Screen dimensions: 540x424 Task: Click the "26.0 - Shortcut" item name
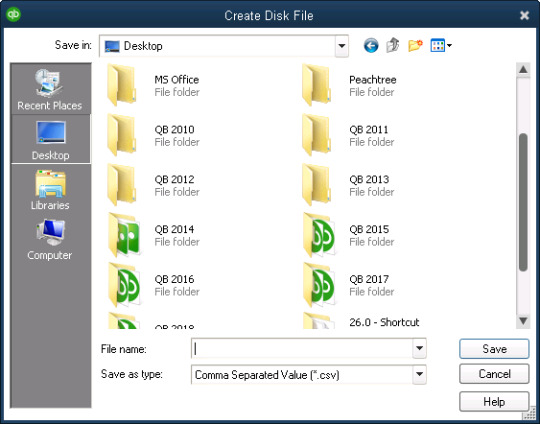[x=384, y=322]
